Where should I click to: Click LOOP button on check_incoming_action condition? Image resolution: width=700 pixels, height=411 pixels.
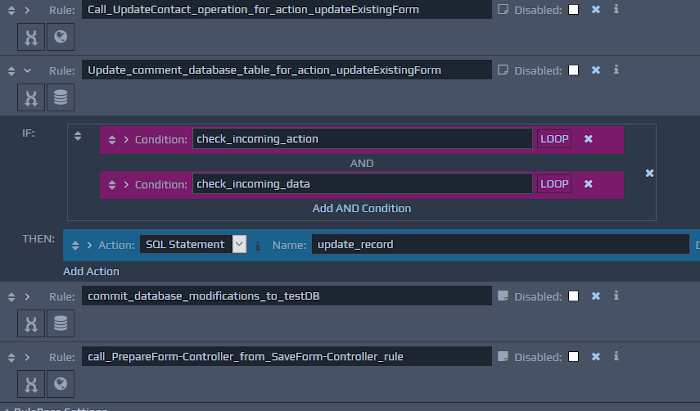tap(554, 139)
